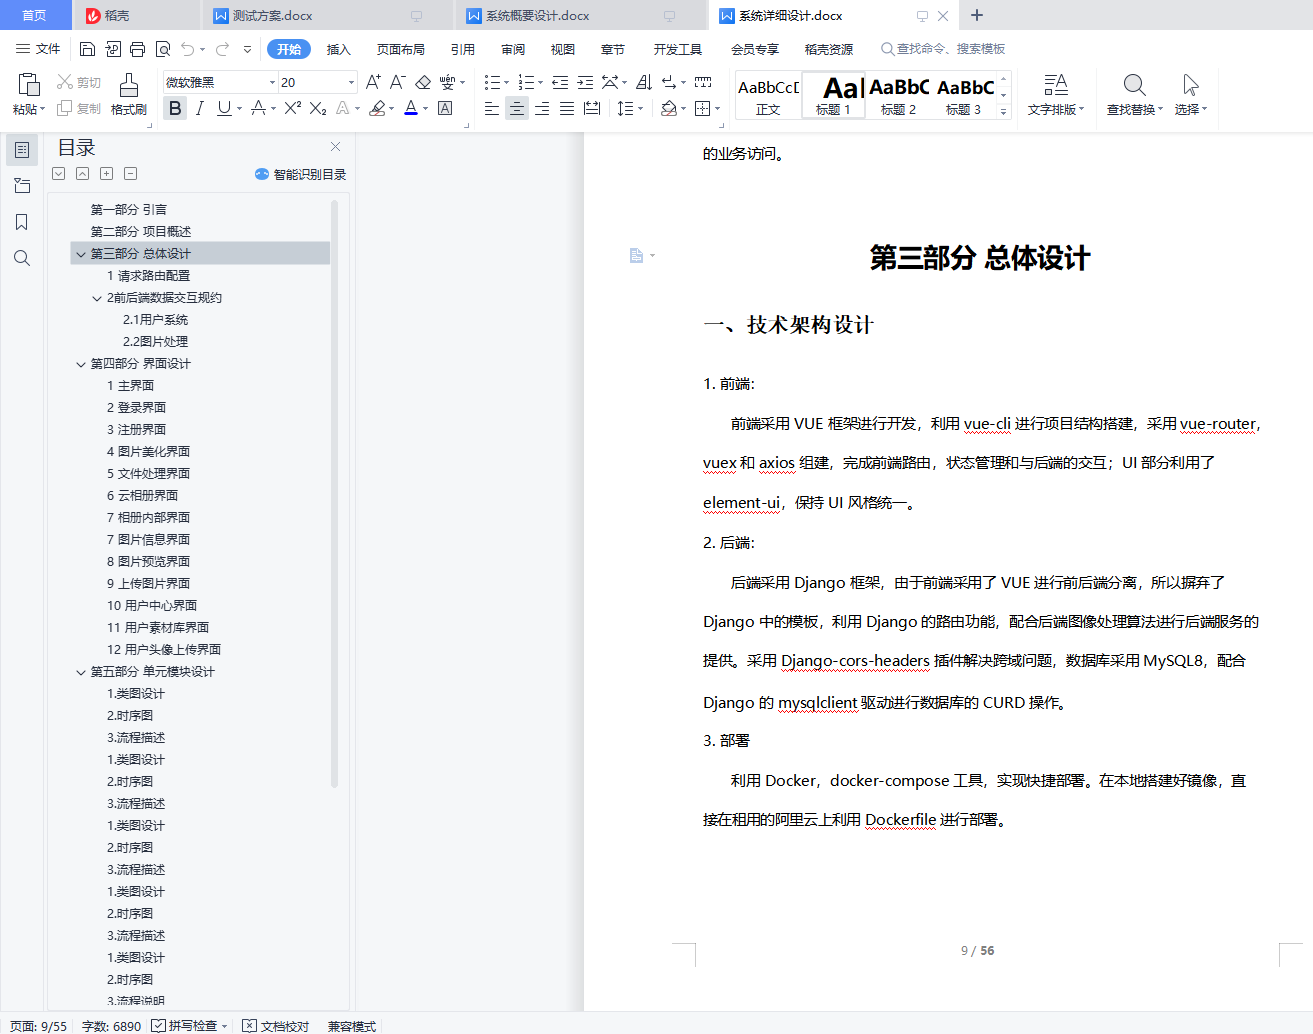Open the 审阅 ribbon tab
The width and height of the screenshot is (1313, 1034).
pyautogui.click(x=513, y=49)
